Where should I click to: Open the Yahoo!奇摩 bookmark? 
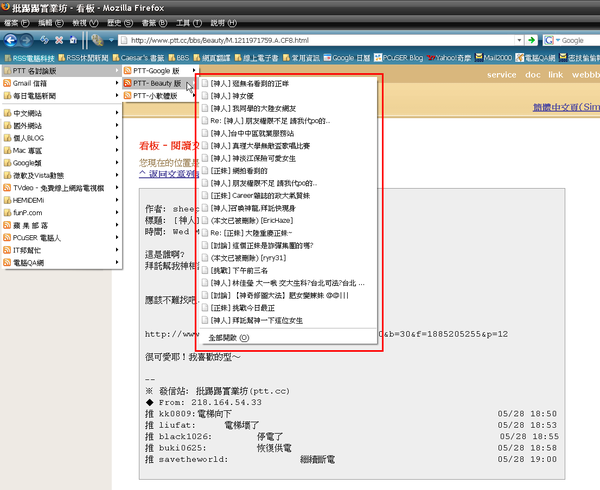(449, 58)
